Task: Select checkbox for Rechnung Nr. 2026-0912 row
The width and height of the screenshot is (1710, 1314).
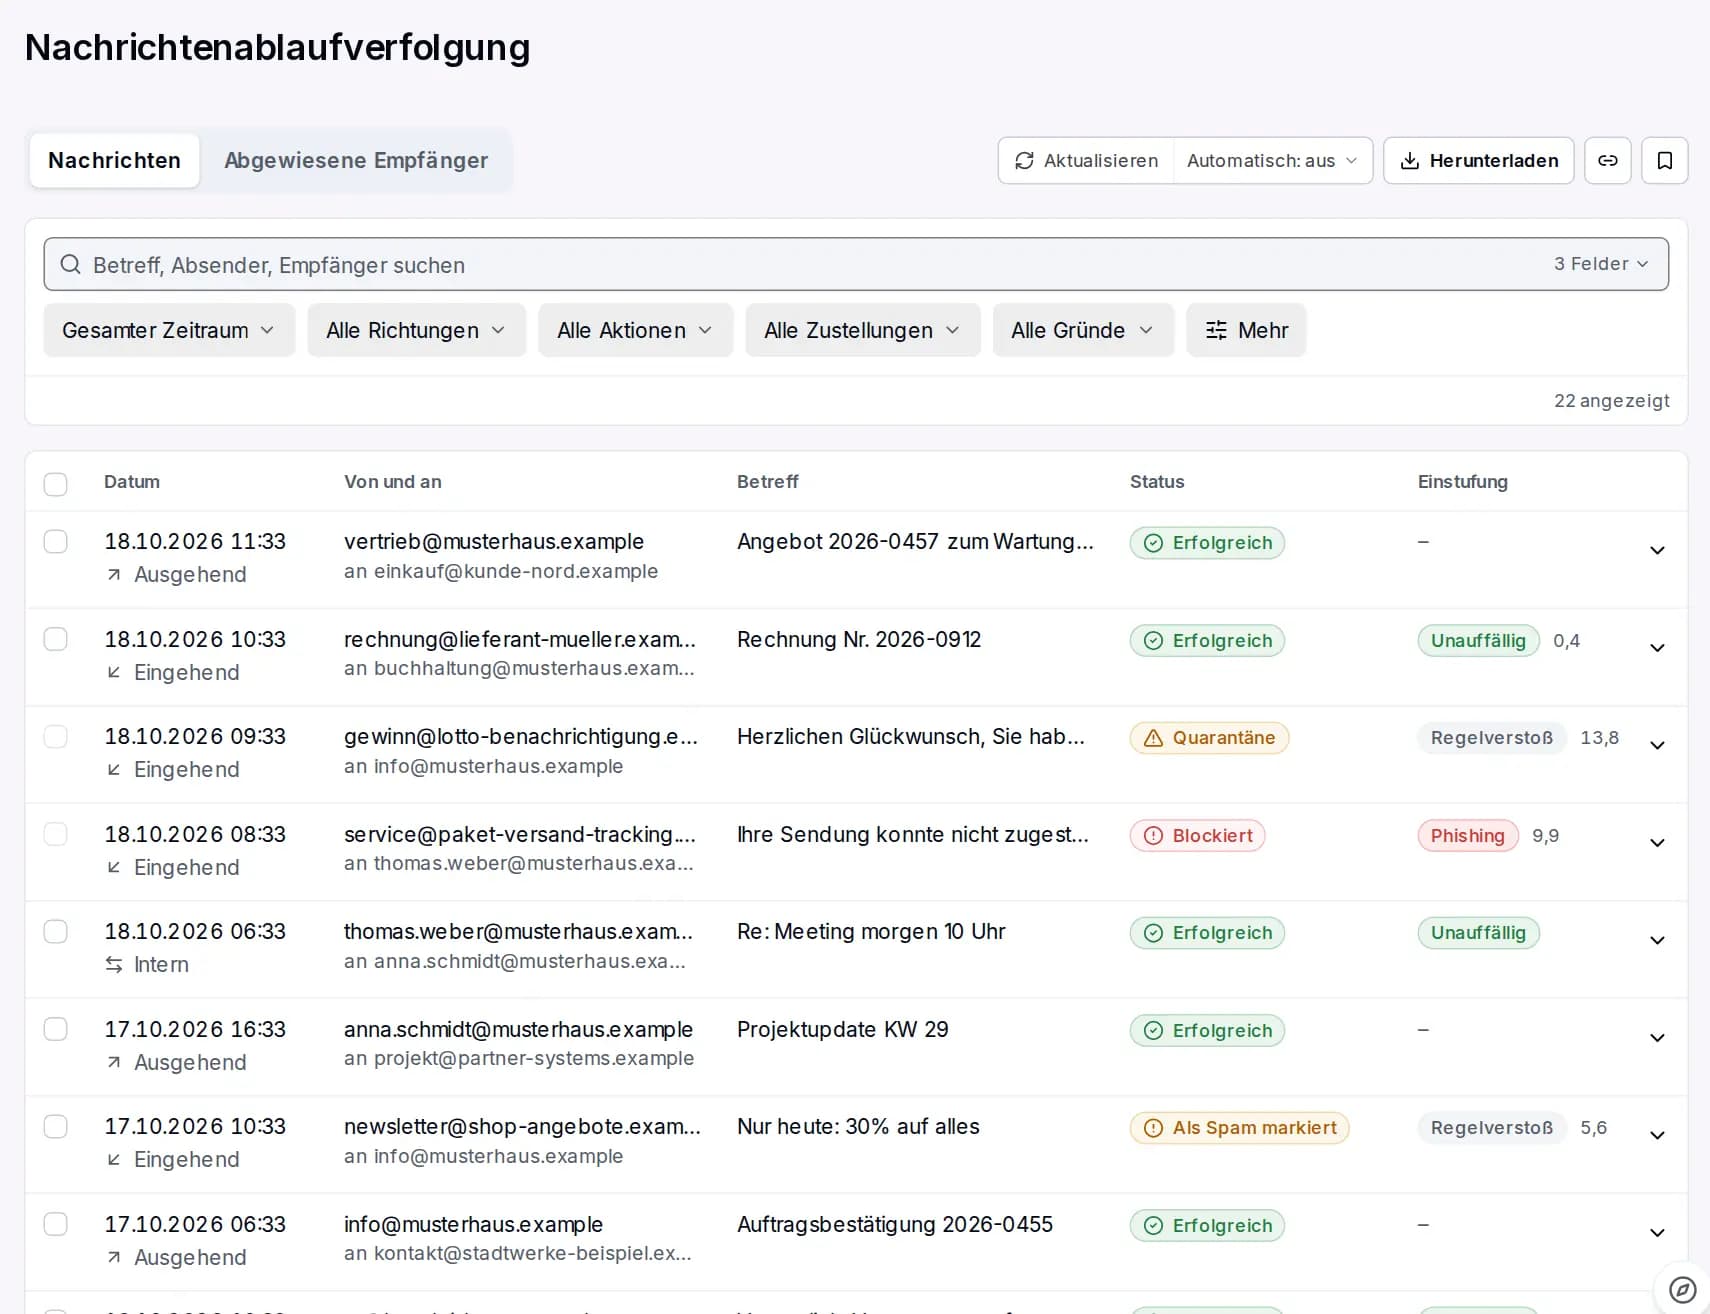Action: coord(56,639)
